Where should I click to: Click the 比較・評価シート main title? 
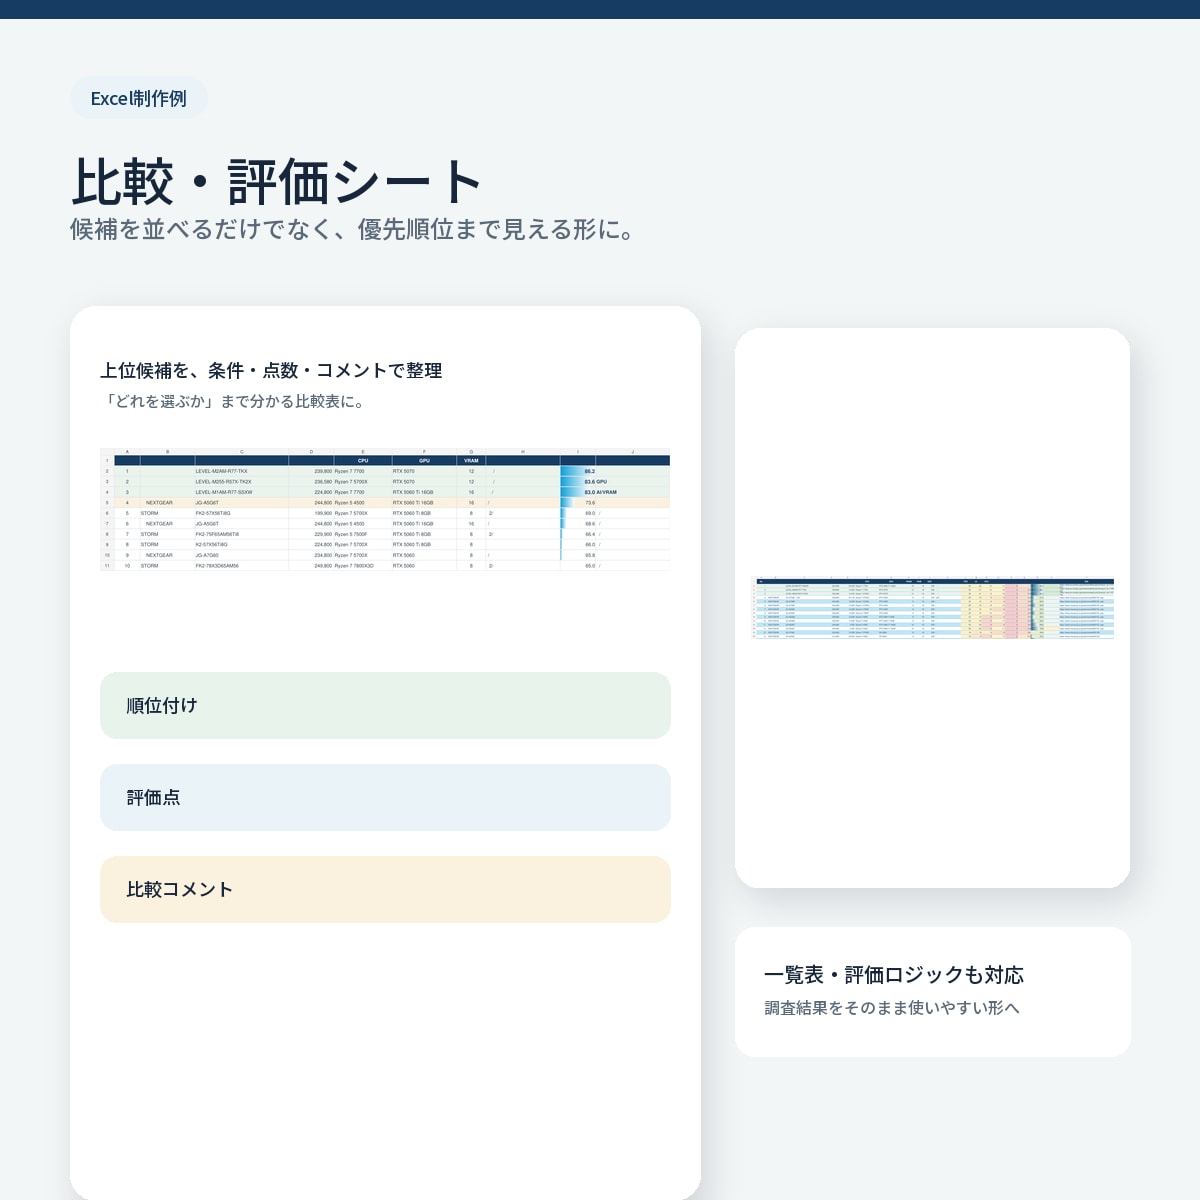[277, 182]
